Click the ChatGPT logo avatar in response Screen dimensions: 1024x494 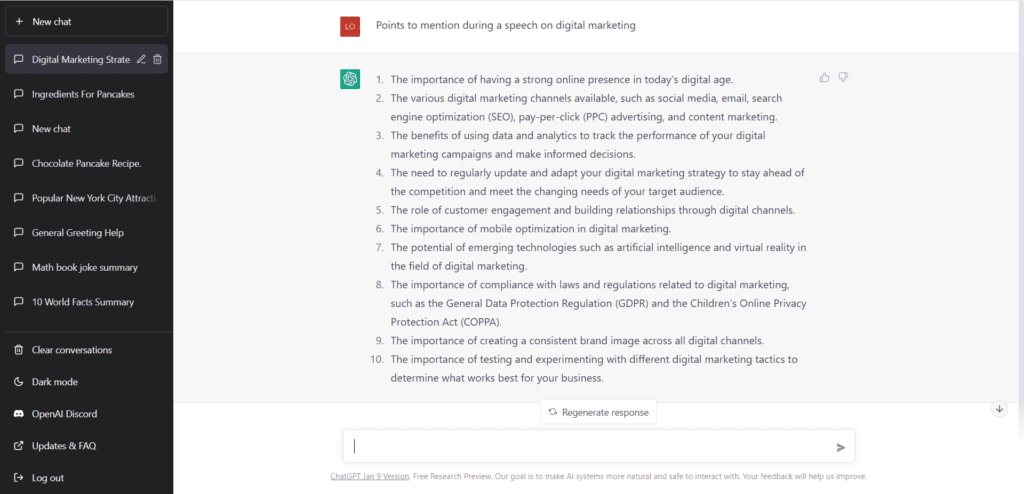(350, 80)
